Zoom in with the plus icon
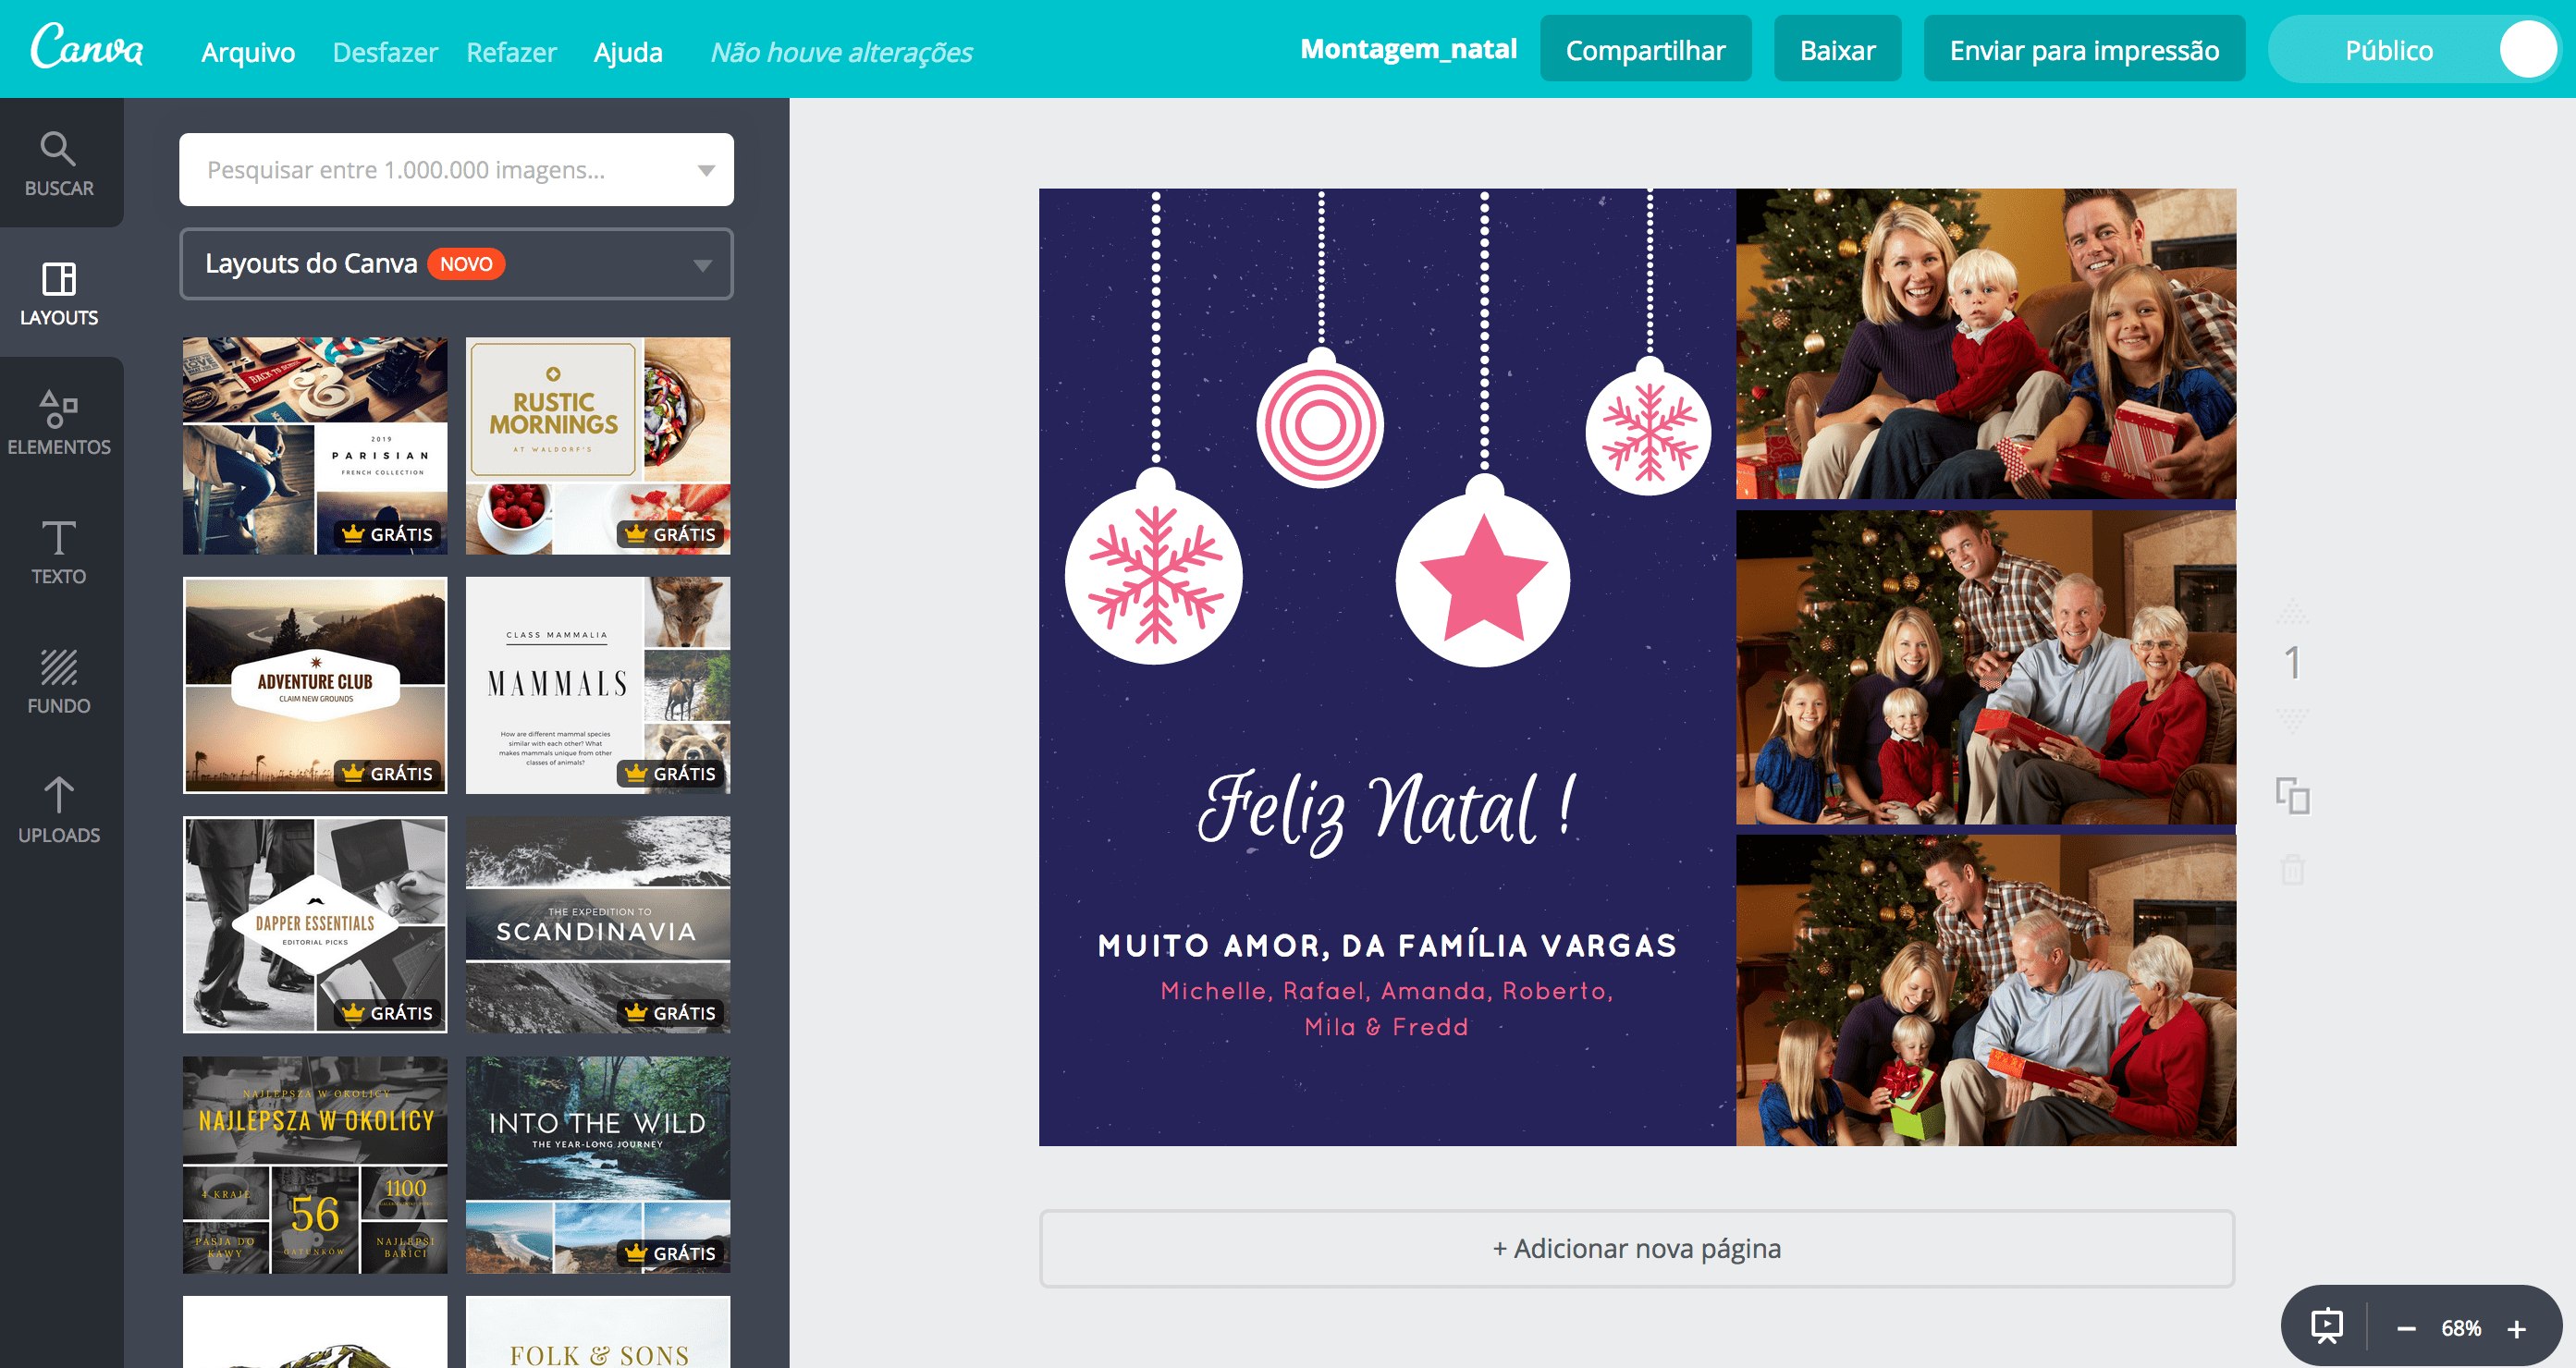The width and height of the screenshot is (2576, 1368). [2517, 1328]
